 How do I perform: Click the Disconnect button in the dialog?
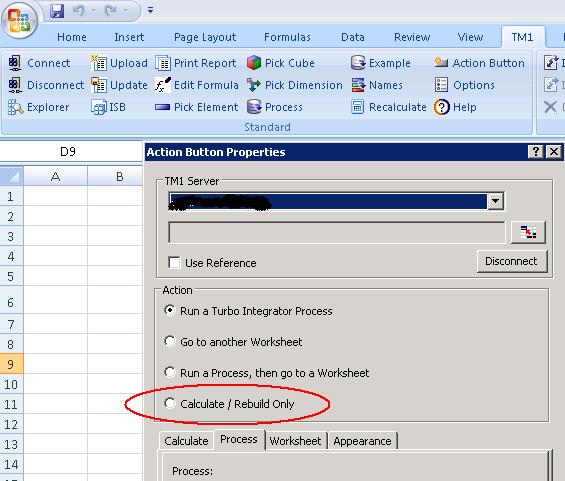(512, 261)
